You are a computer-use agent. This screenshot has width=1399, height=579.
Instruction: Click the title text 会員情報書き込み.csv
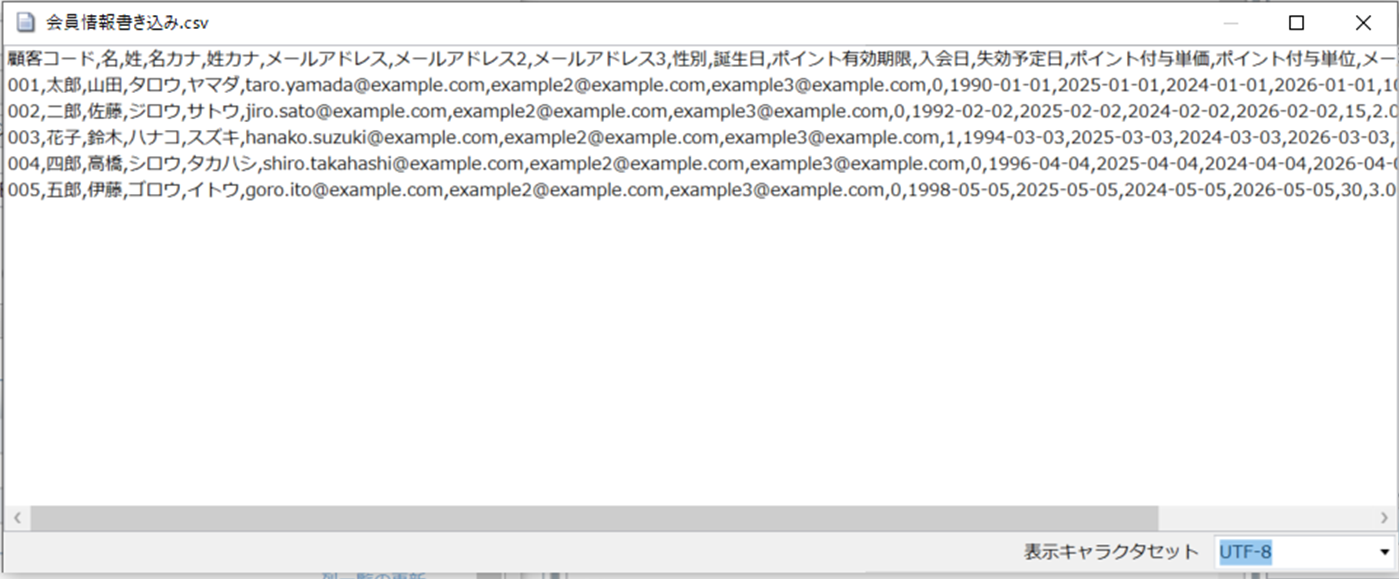[x=128, y=22]
